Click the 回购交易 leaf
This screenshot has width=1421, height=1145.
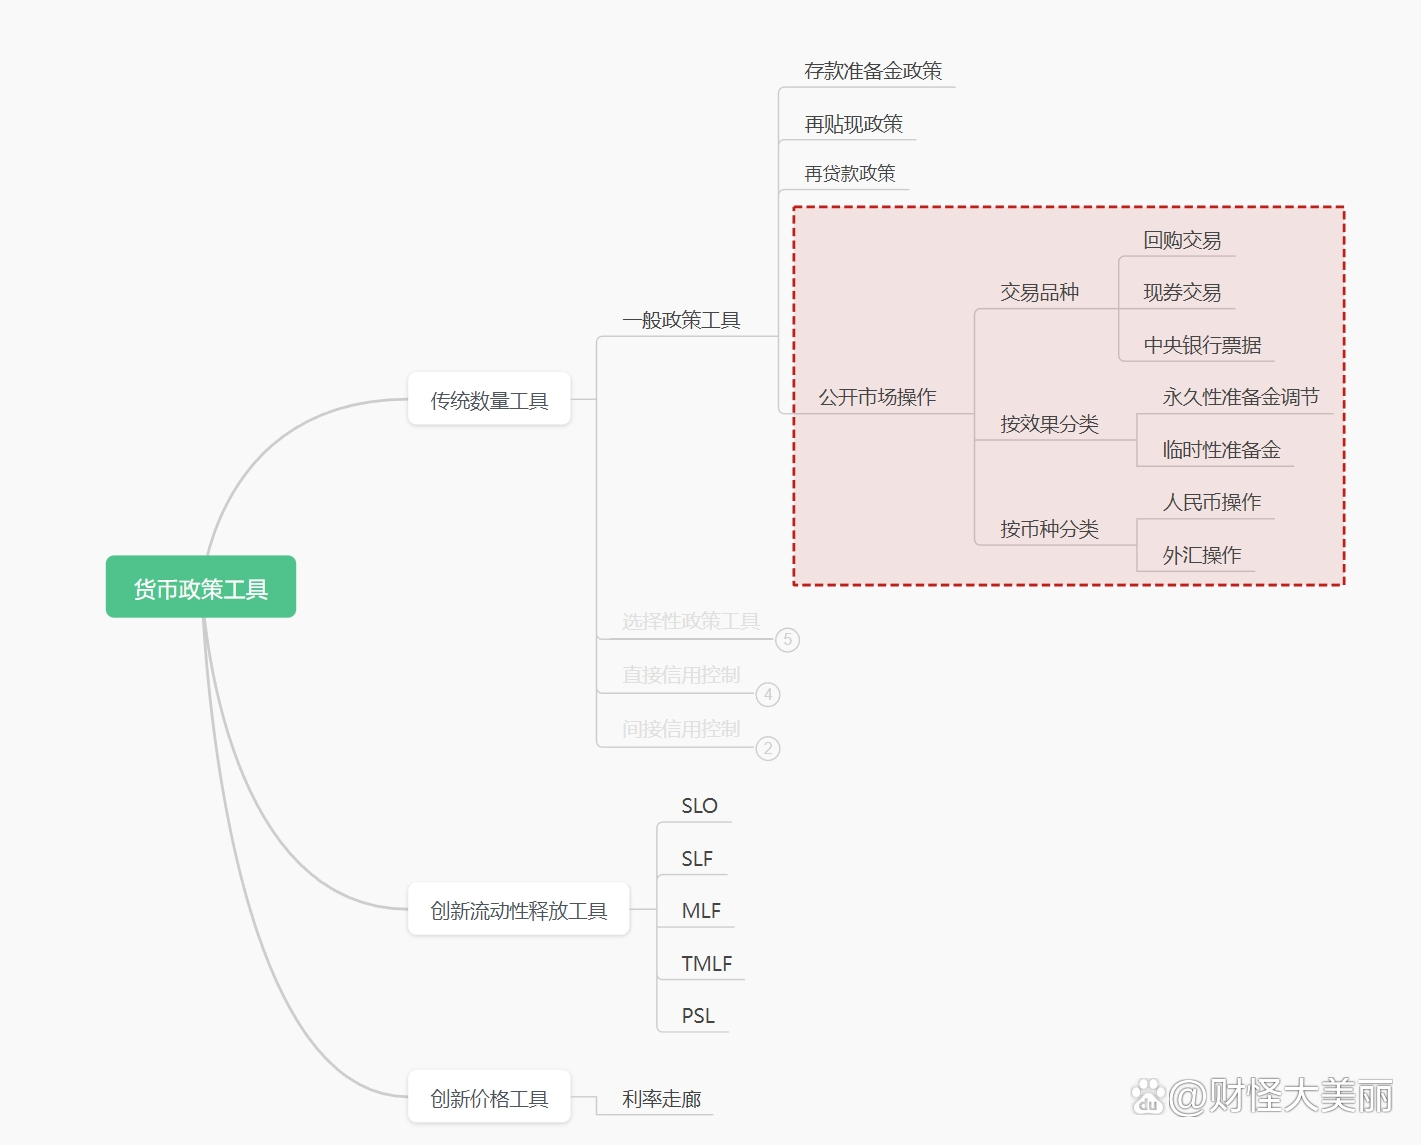pyautogui.click(x=1182, y=240)
